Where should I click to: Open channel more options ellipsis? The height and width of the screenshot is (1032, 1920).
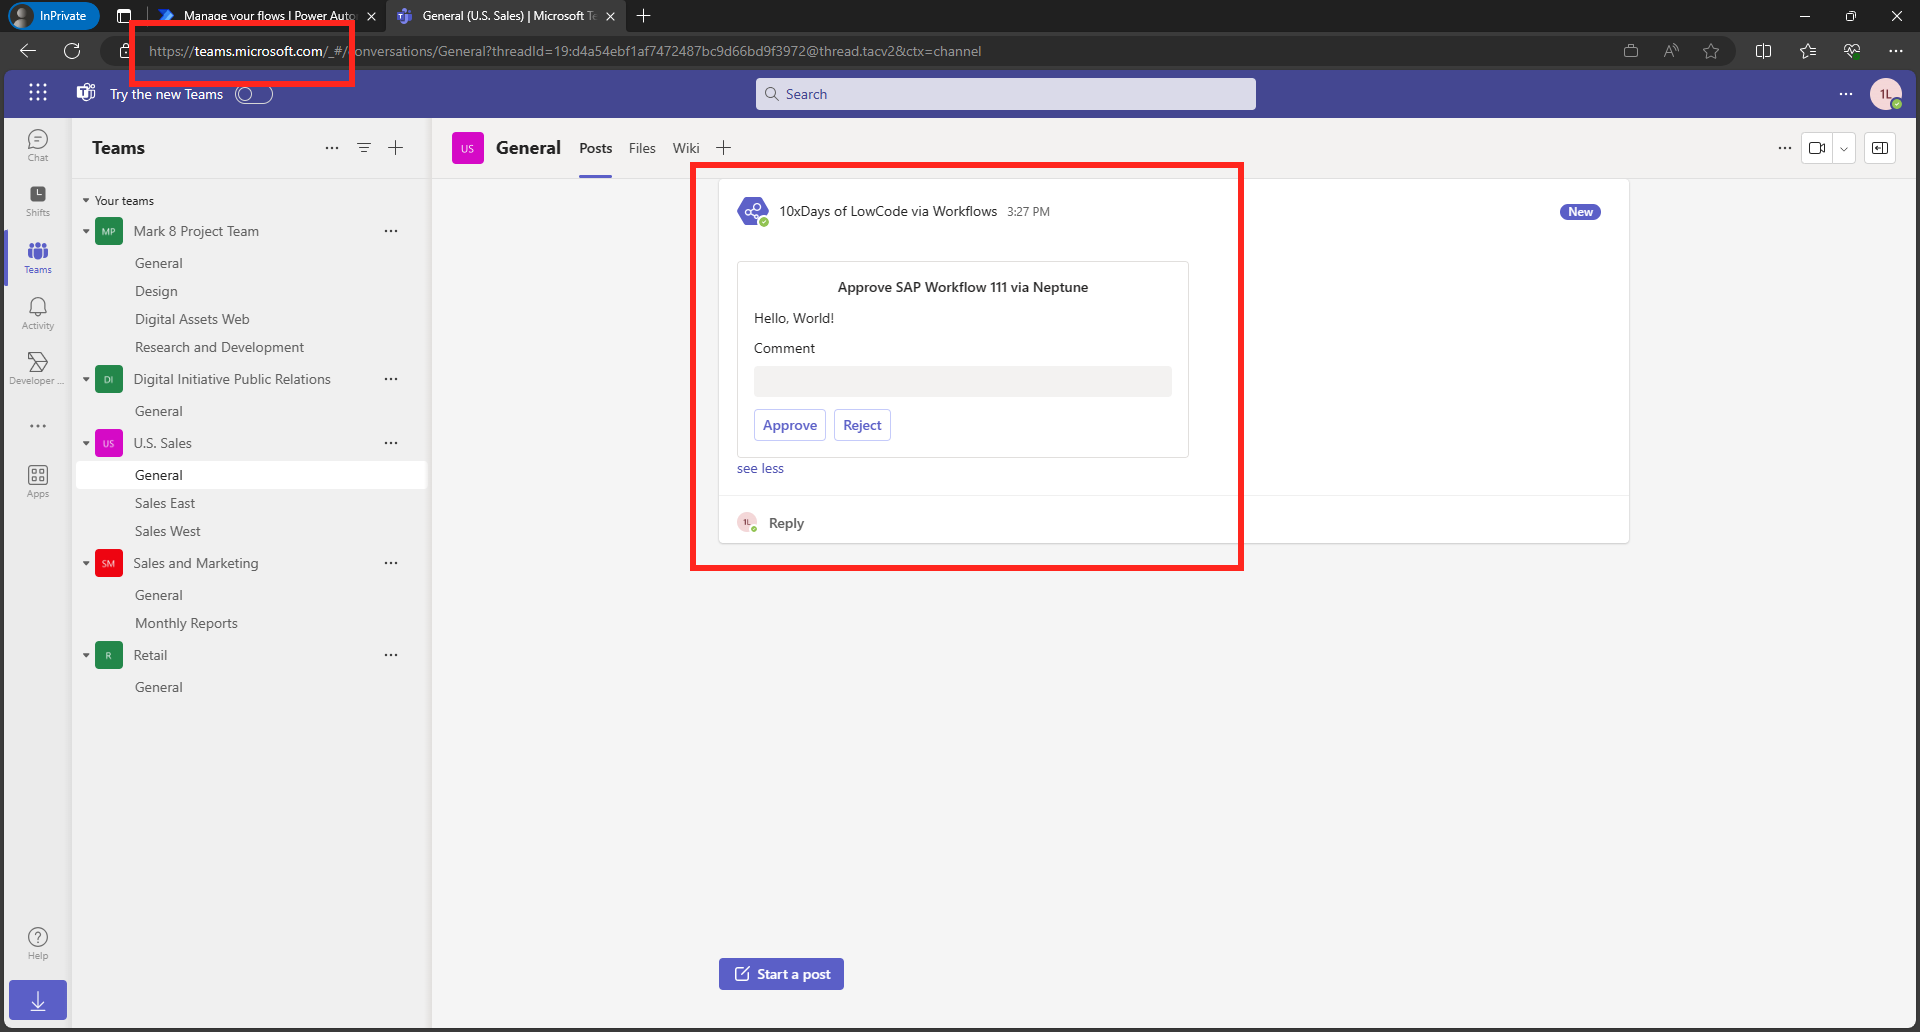pos(1785,148)
